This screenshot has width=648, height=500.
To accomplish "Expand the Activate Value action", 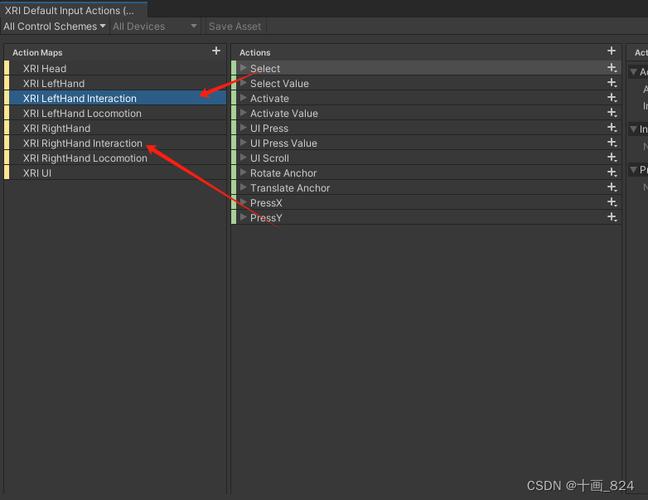I will pyautogui.click(x=243, y=113).
